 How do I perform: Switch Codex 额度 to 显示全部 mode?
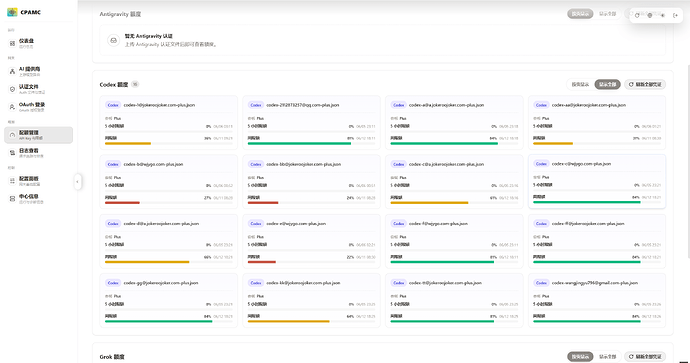coord(607,84)
